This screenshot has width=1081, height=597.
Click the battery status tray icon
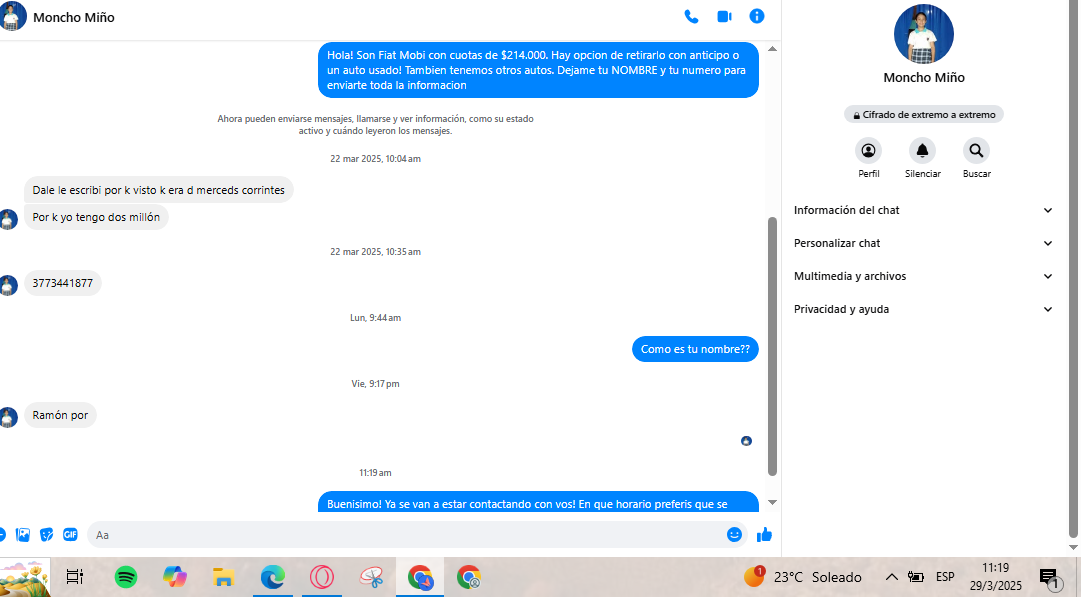916,577
